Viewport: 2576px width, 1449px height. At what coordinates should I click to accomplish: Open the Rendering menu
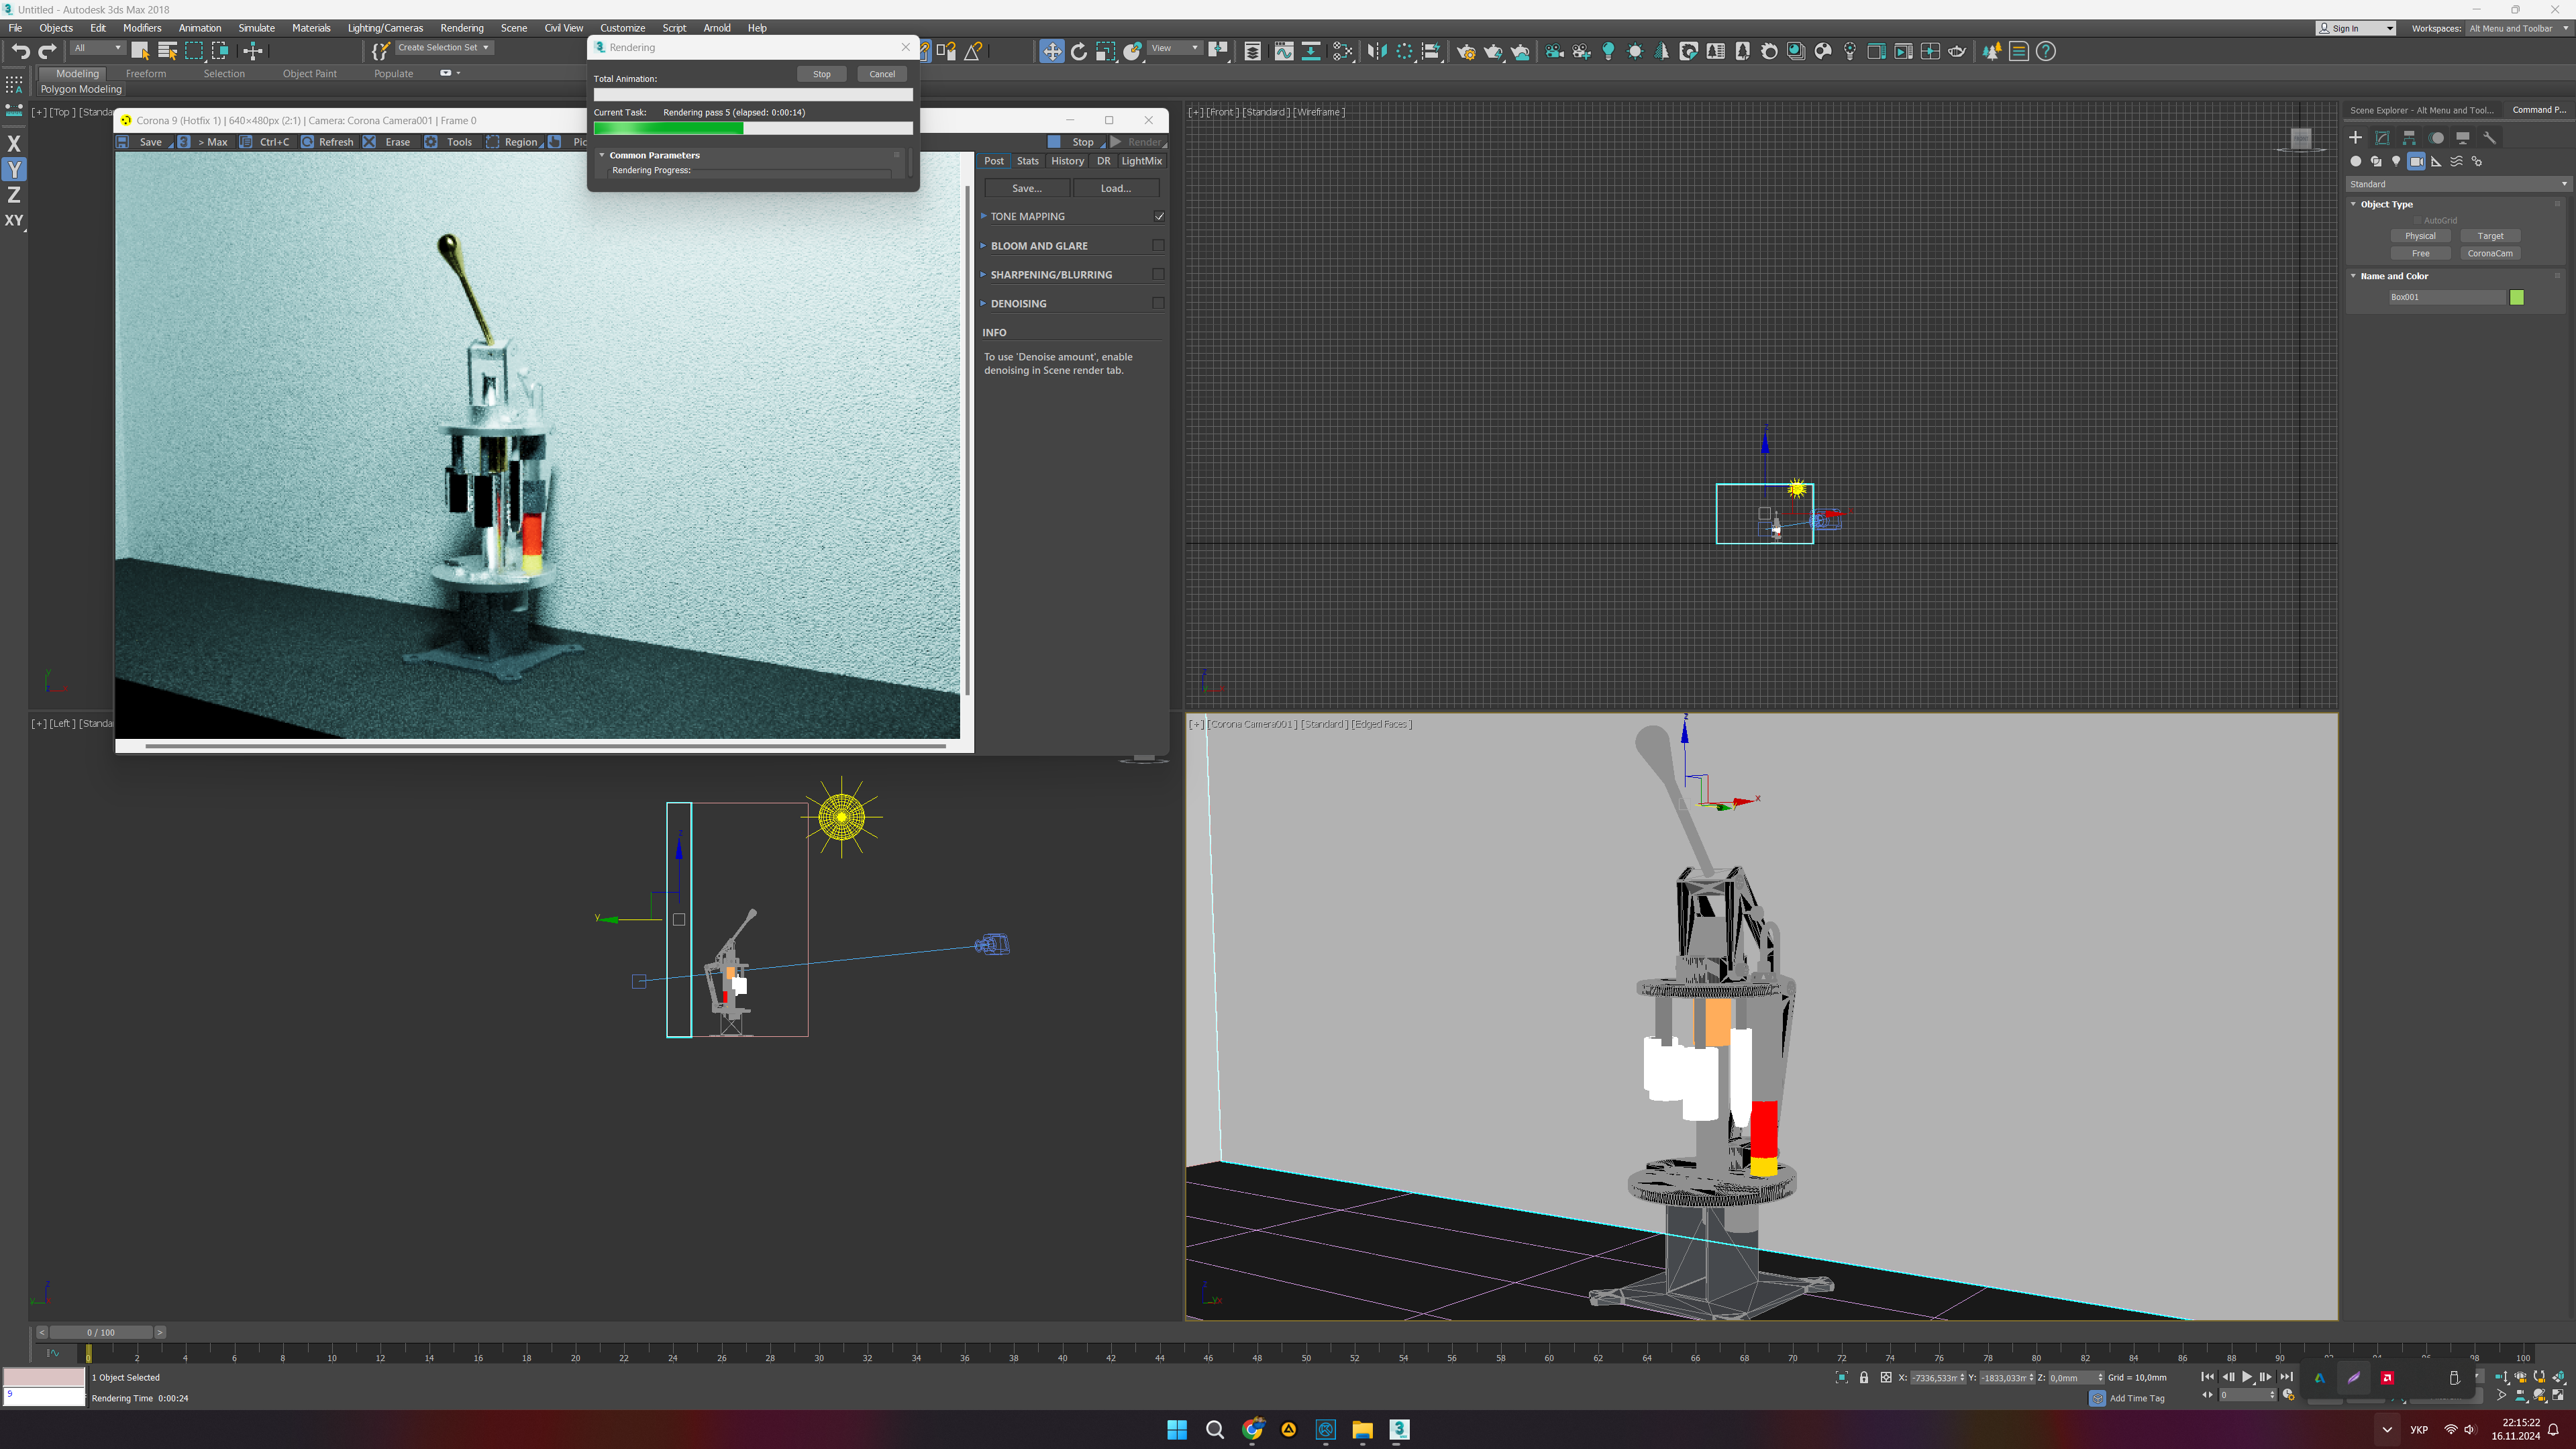[461, 28]
